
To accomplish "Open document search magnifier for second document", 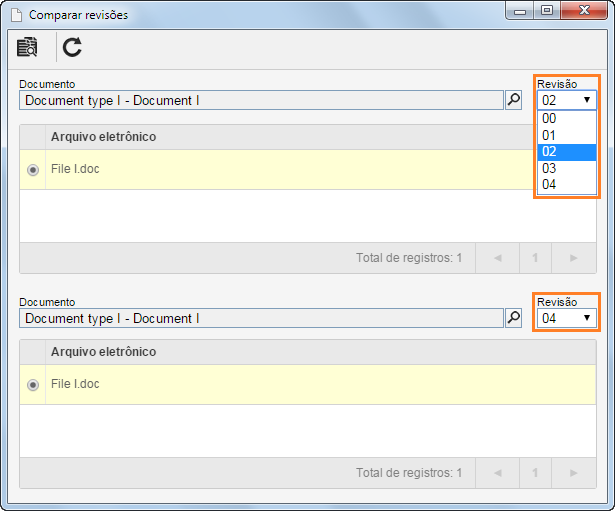I will pos(513,318).
